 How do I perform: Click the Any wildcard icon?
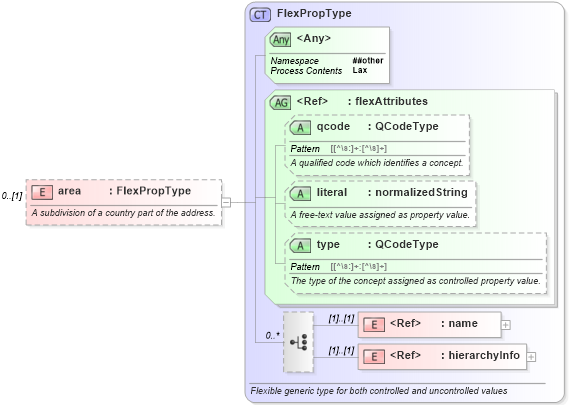tap(281, 40)
